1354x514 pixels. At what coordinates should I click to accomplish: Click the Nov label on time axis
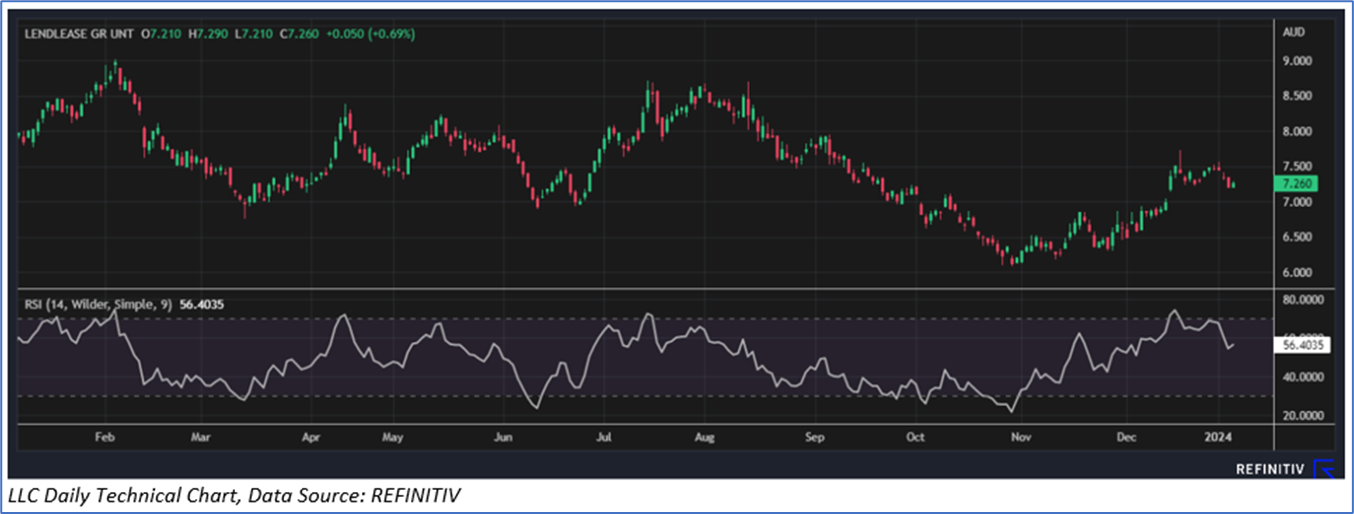[1020, 438]
